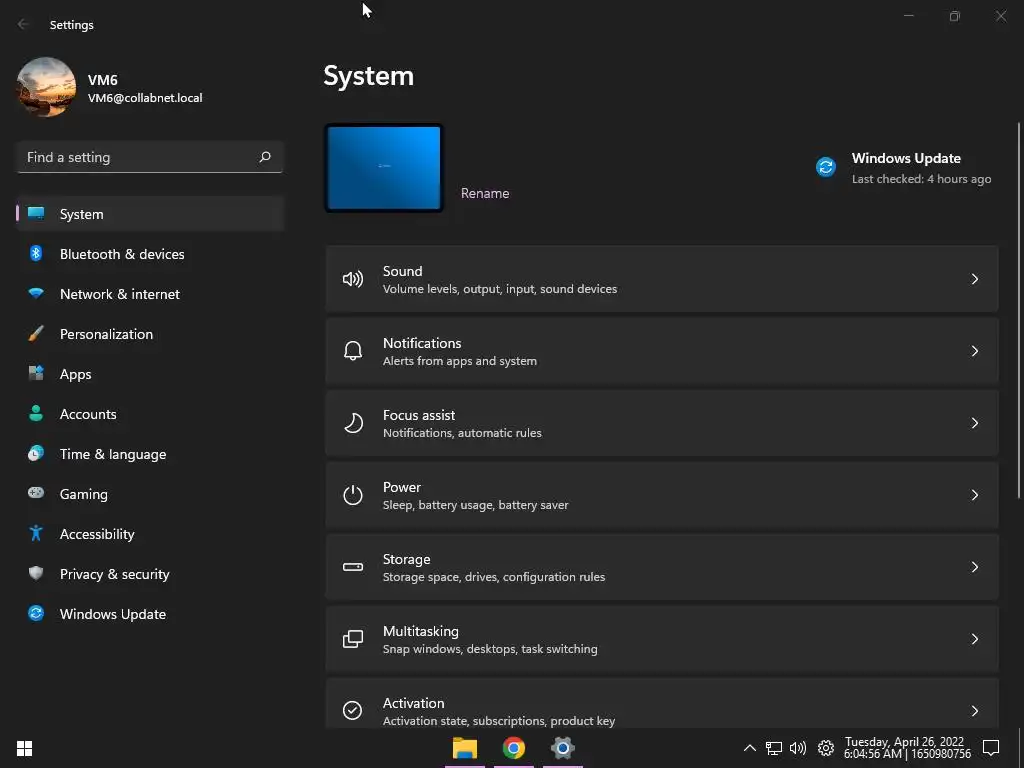Click "Activation state, subscriptions, product key" text
The width and height of the screenshot is (1024, 768).
(x=499, y=720)
